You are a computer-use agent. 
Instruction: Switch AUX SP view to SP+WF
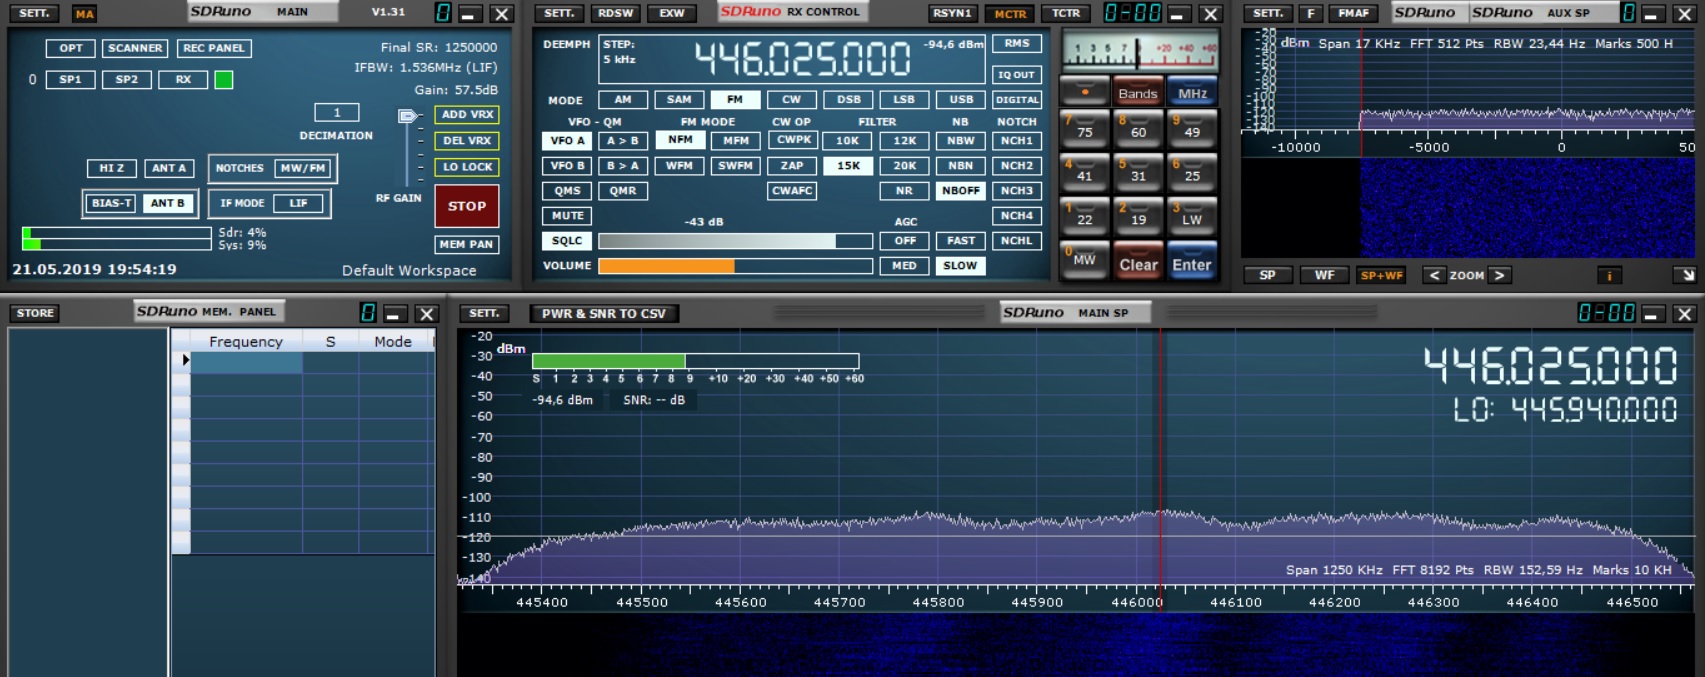point(1381,275)
